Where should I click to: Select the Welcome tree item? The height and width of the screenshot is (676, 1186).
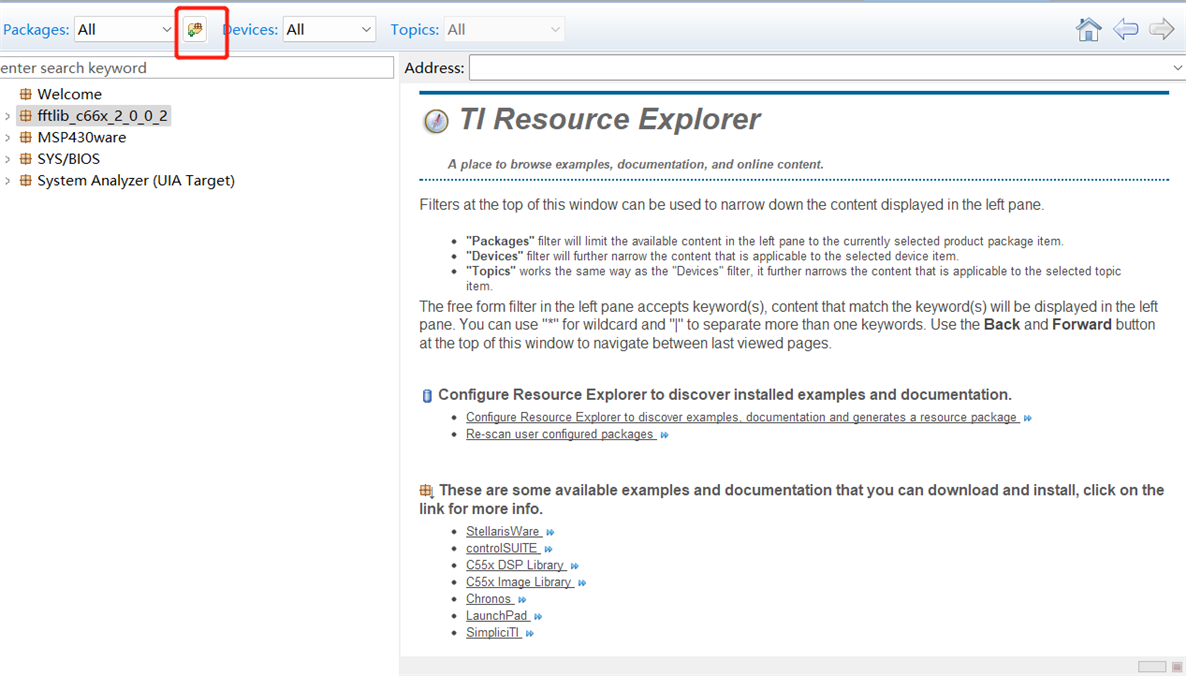(x=69, y=94)
